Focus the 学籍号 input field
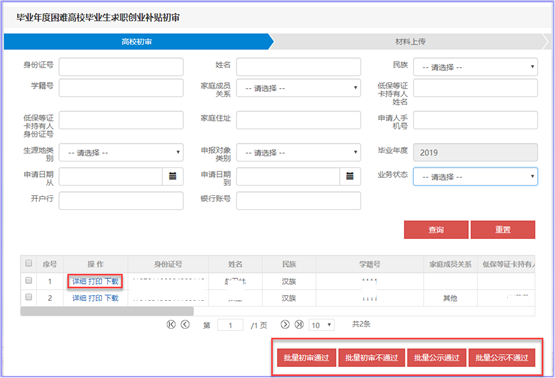 [121, 88]
